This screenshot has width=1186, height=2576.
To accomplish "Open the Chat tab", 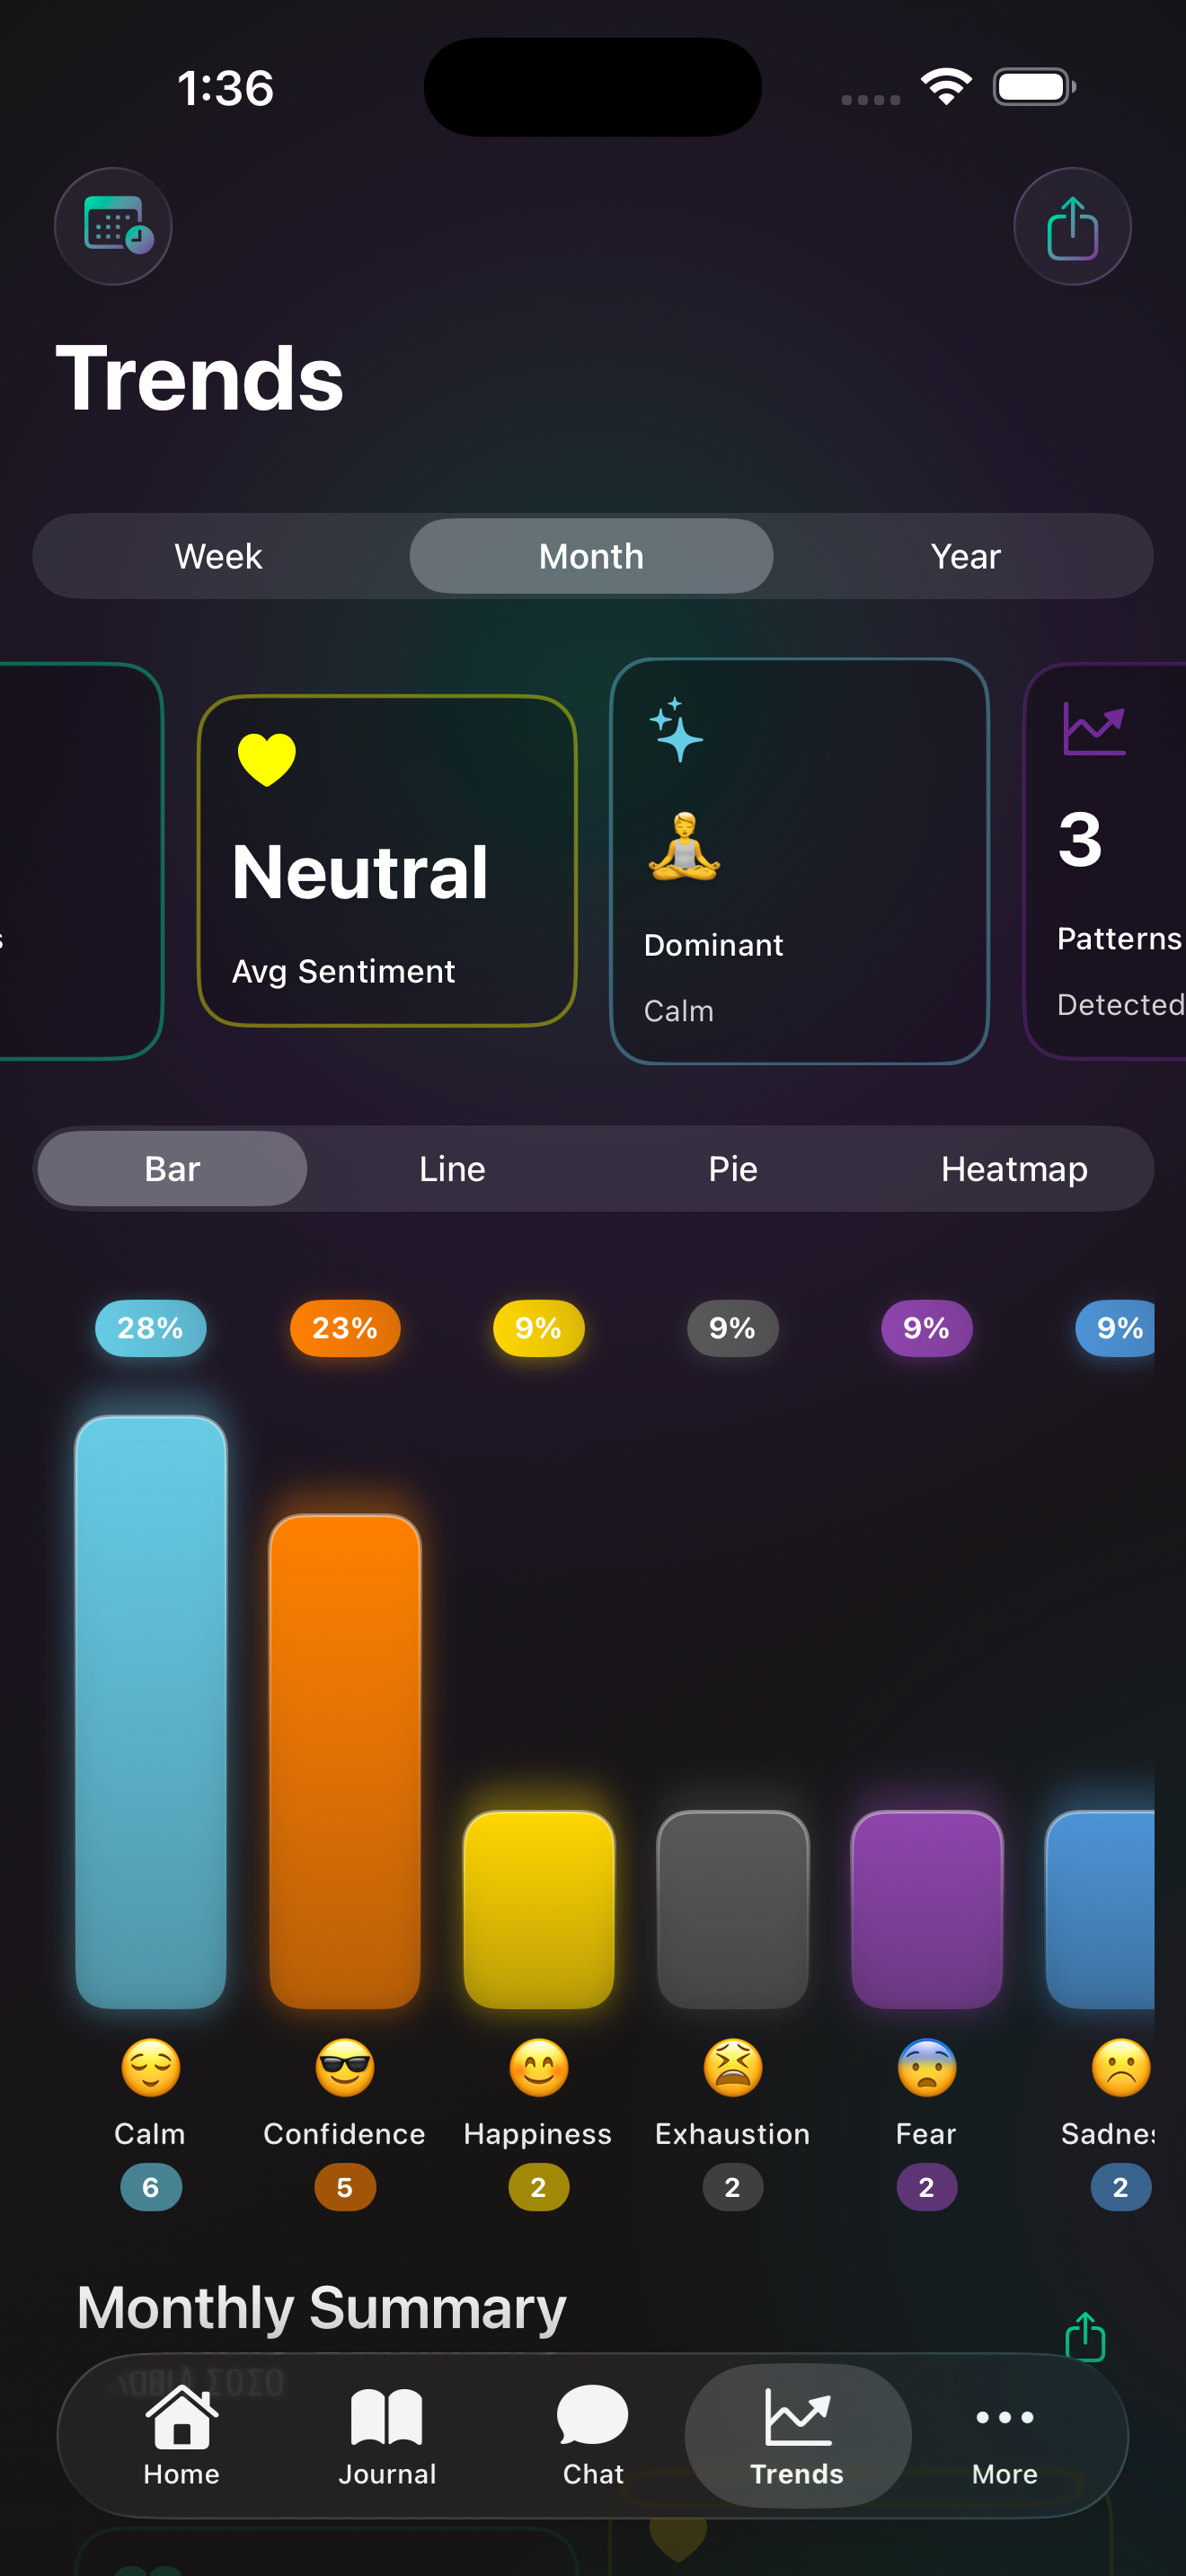I will click(593, 2436).
